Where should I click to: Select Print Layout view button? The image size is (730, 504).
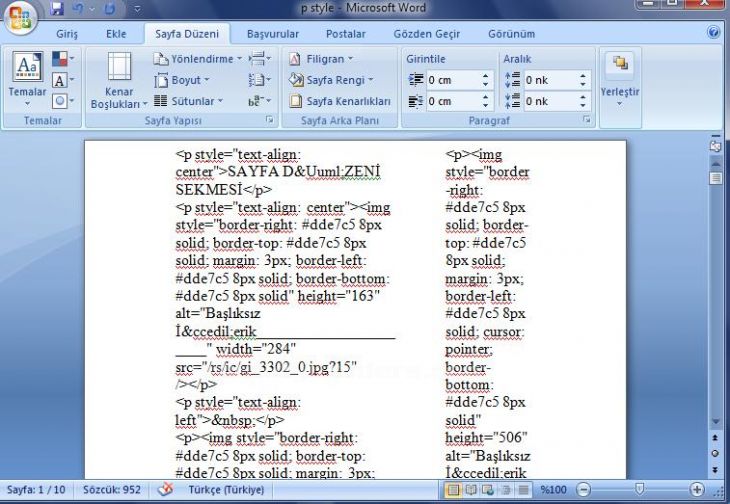pos(453,490)
